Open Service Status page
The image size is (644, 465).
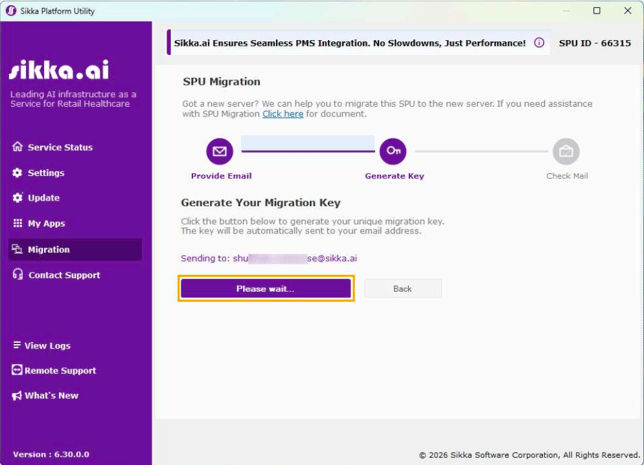[60, 147]
